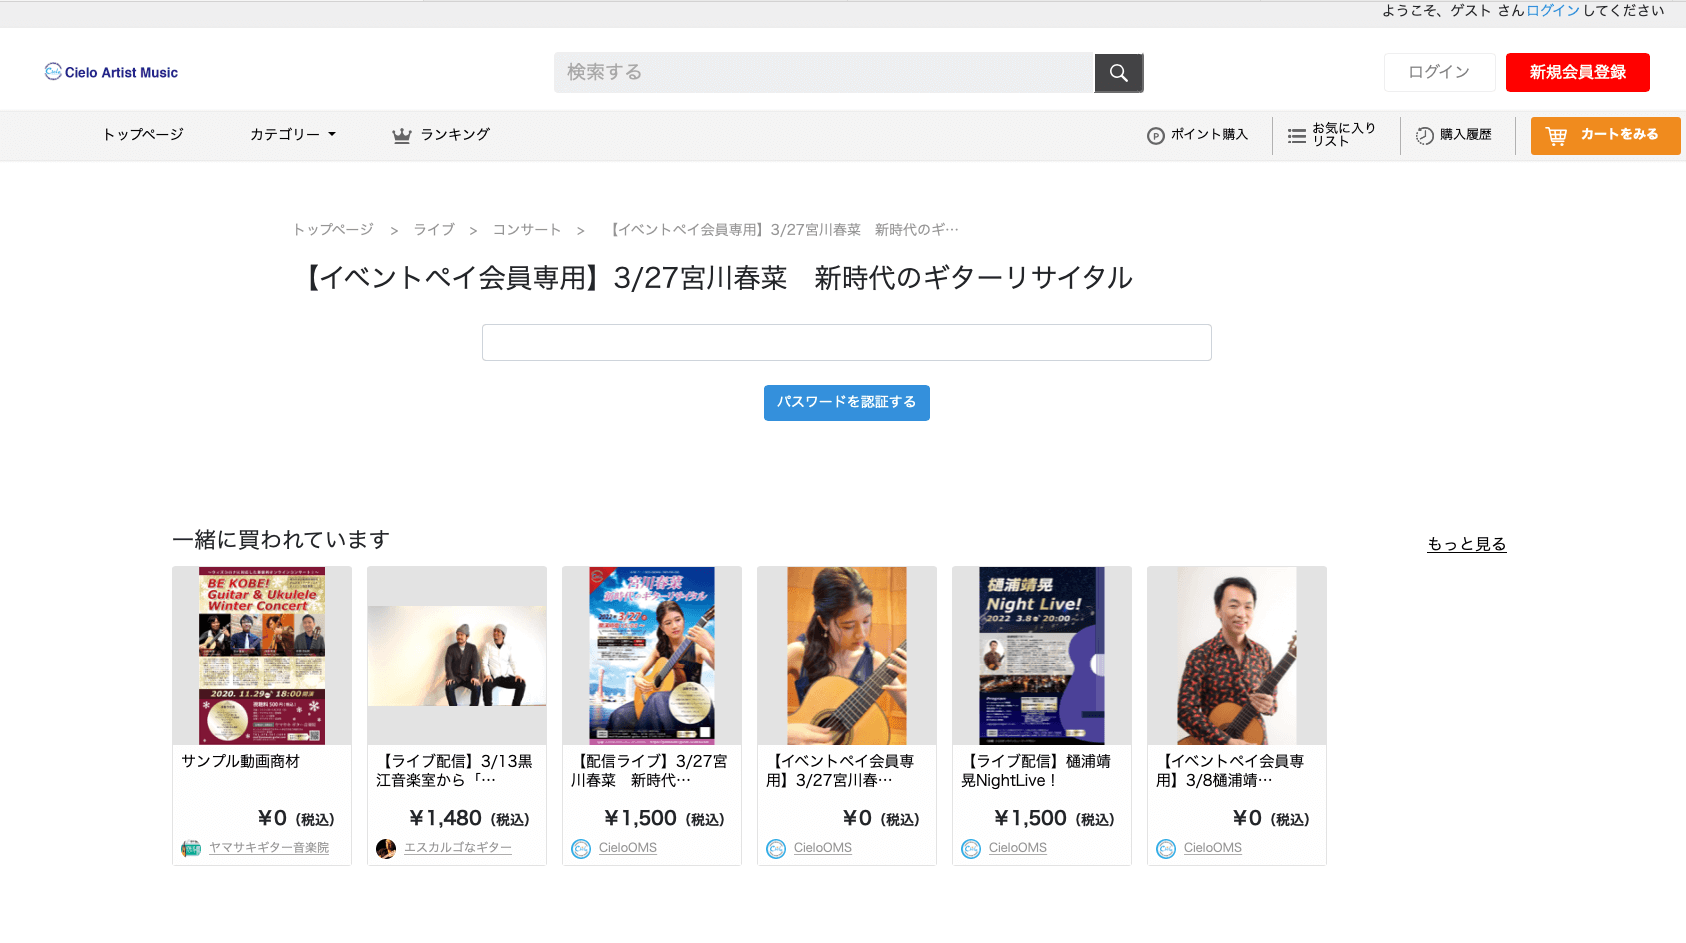This screenshot has width=1686, height=943.
Task: Open the favorites list icon
Action: click(1297, 135)
